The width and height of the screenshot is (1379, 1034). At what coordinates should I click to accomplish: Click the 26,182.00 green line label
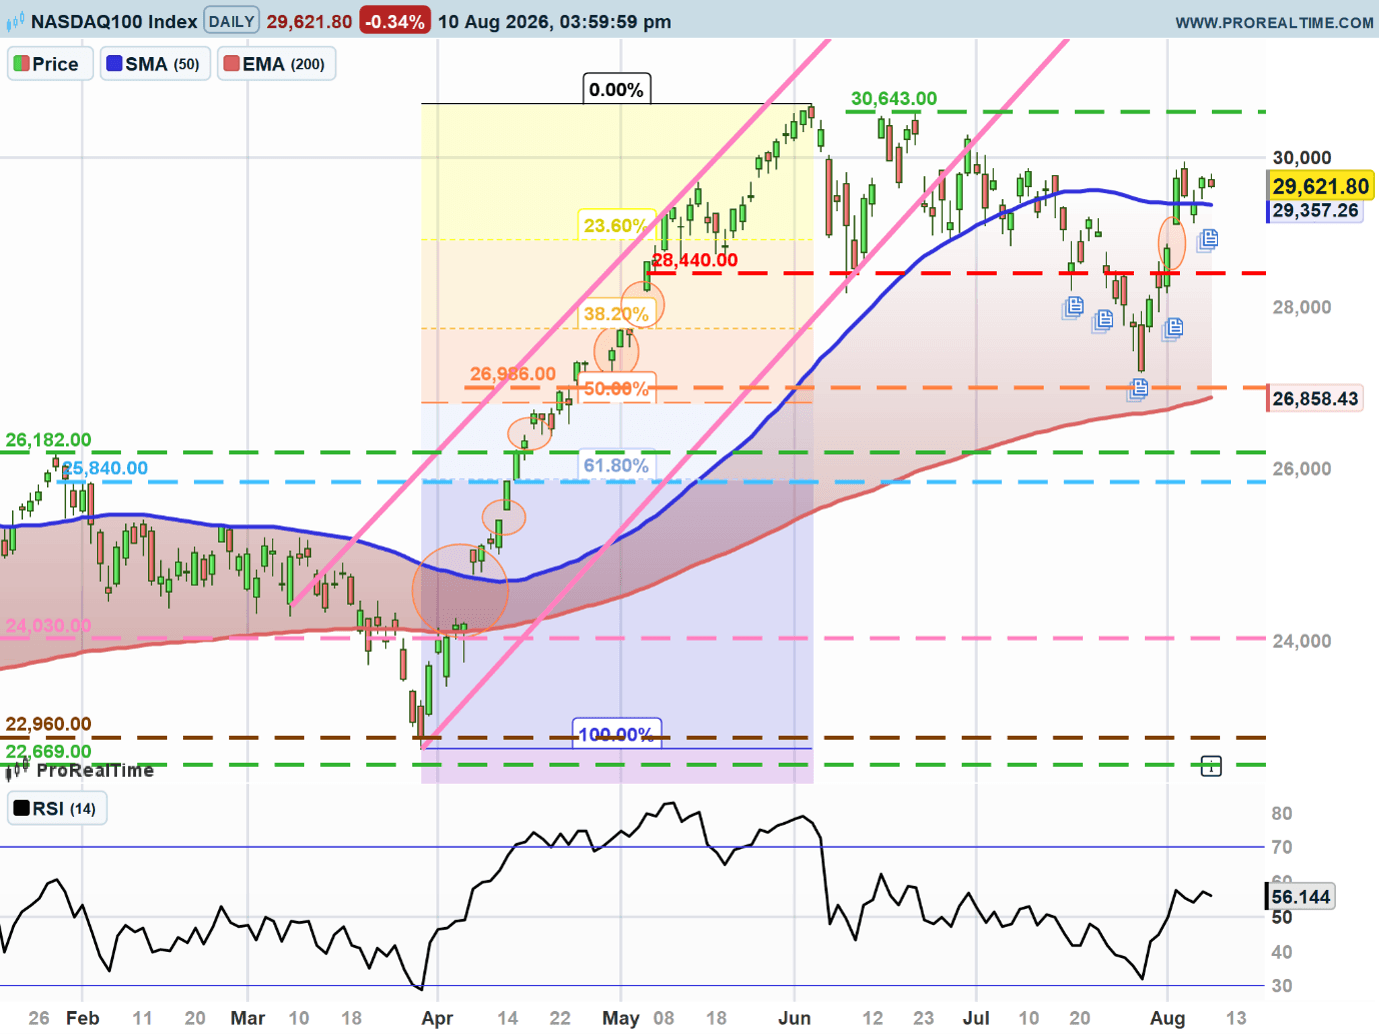tap(48, 440)
